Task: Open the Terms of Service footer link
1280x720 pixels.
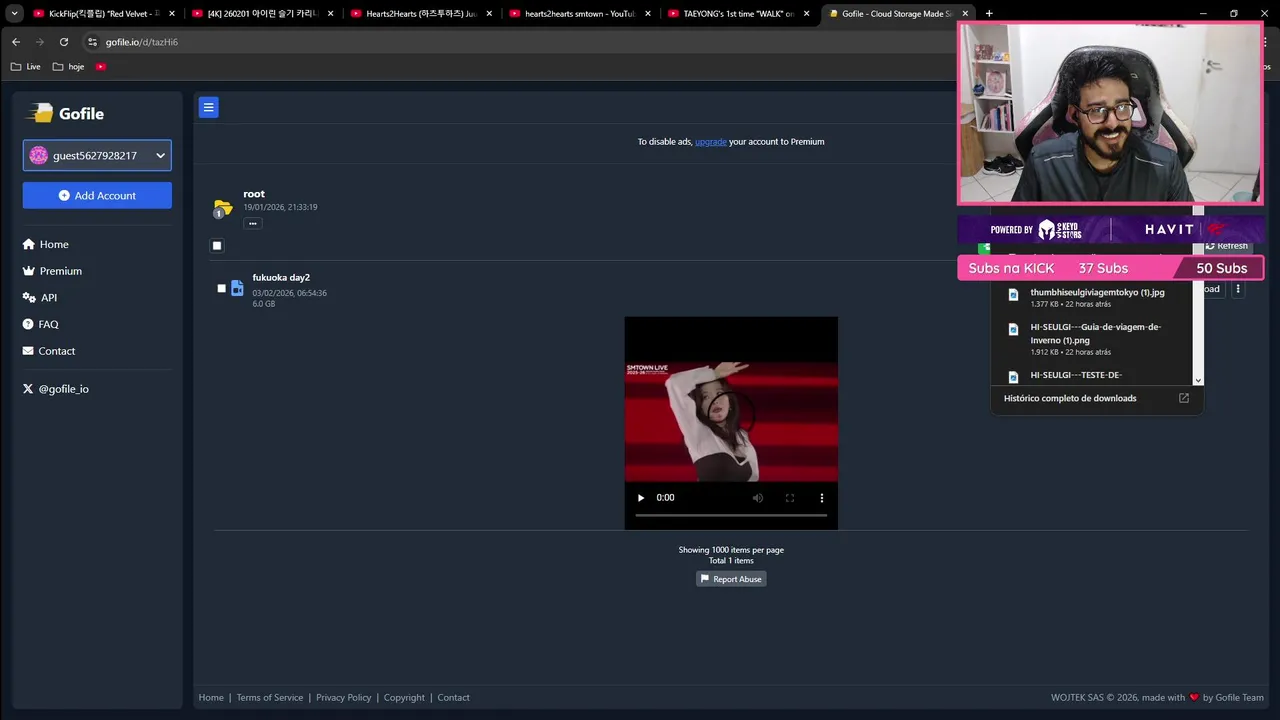Action: 270,698
